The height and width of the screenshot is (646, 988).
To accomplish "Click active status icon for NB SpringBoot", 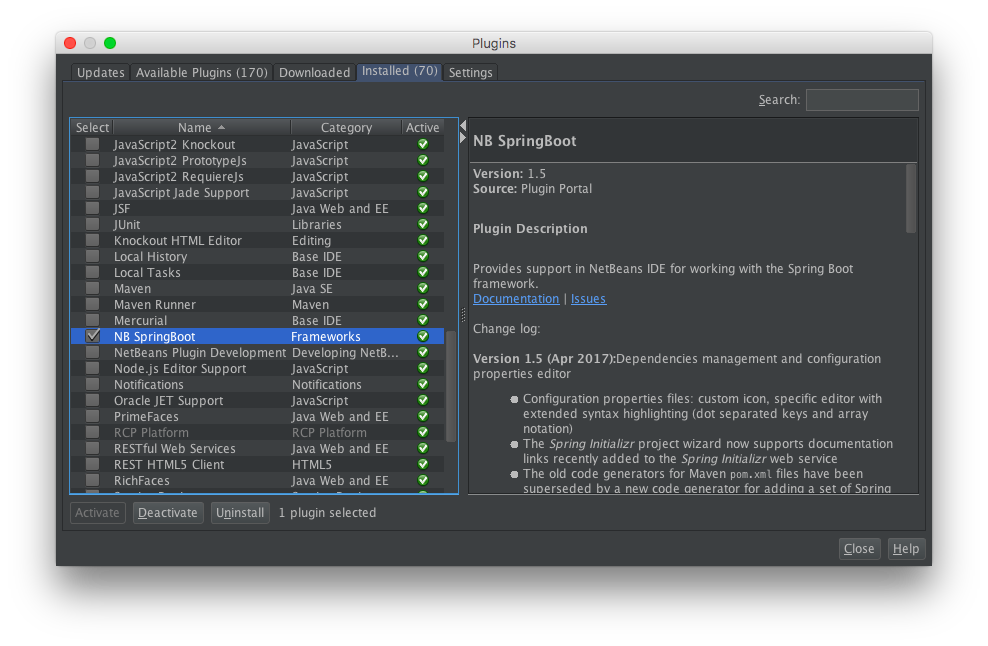I will [x=423, y=337].
